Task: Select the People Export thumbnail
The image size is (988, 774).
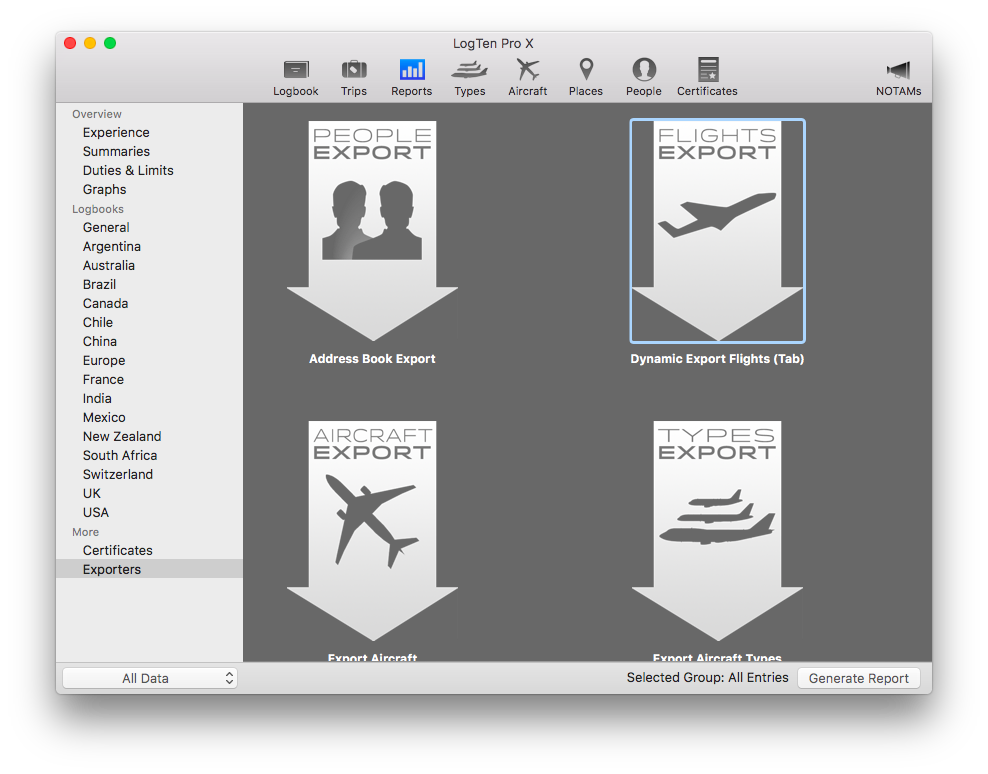Action: point(372,231)
